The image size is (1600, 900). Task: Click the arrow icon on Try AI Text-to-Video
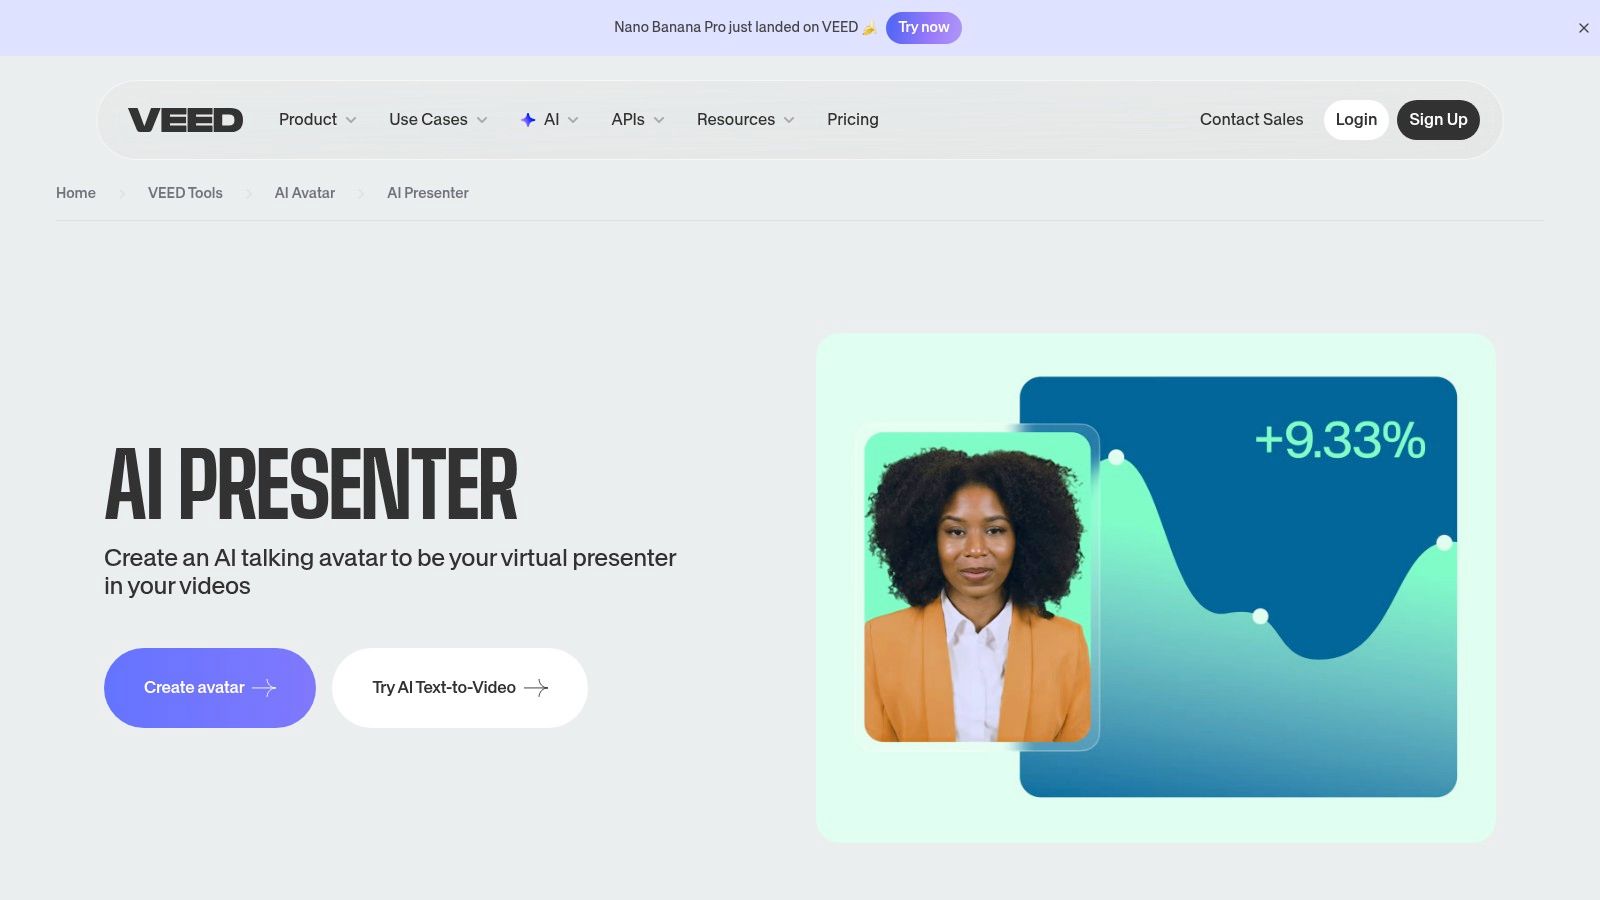click(x=537, y=688)
